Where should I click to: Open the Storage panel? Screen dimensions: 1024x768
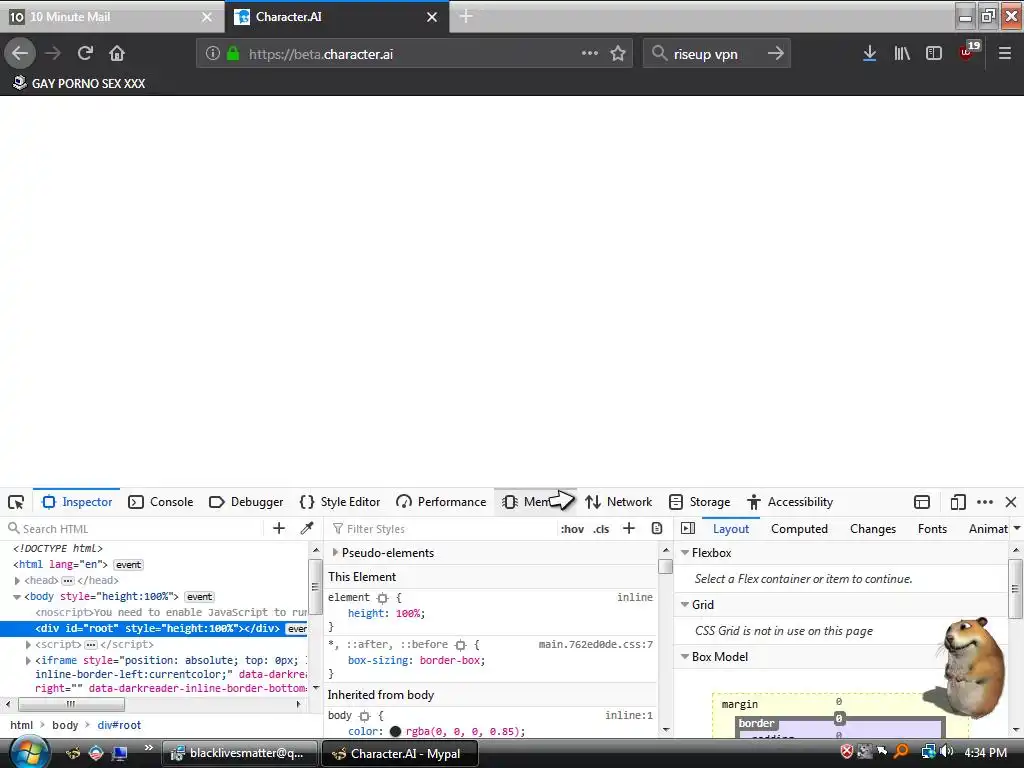[x=699, y=502]
